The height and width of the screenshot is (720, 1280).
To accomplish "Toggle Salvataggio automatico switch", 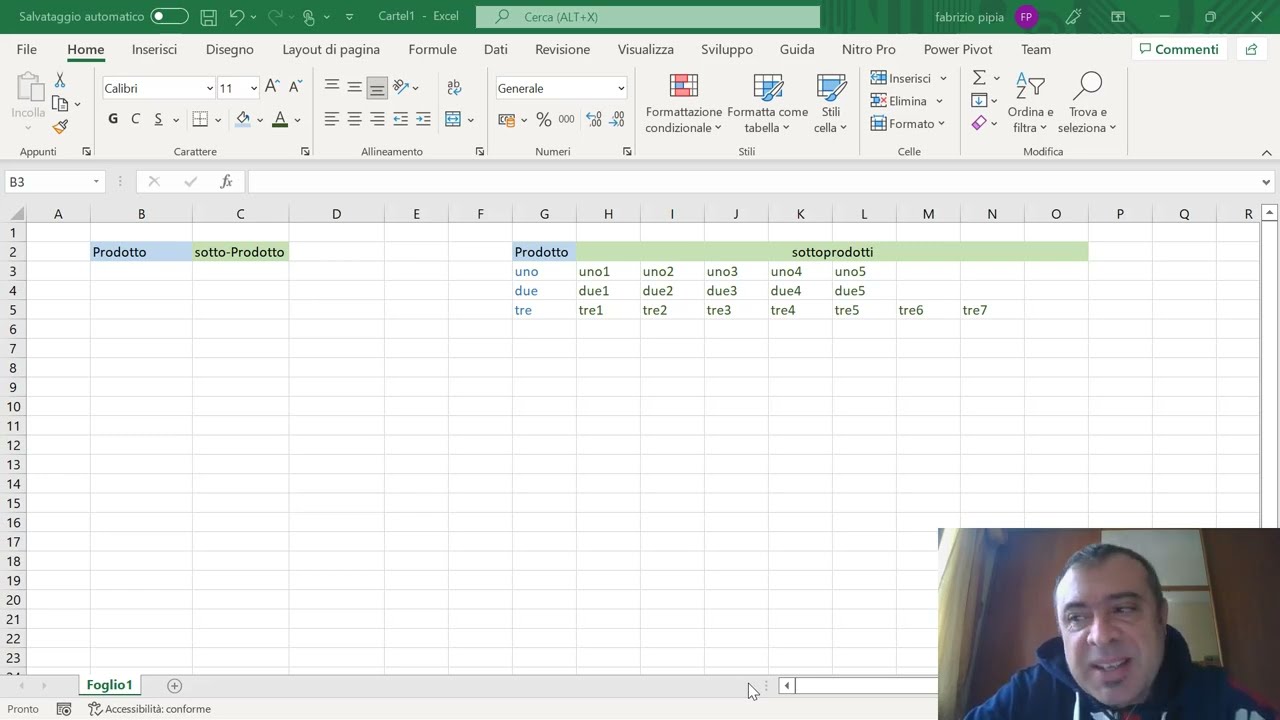I will coord(169,17).
